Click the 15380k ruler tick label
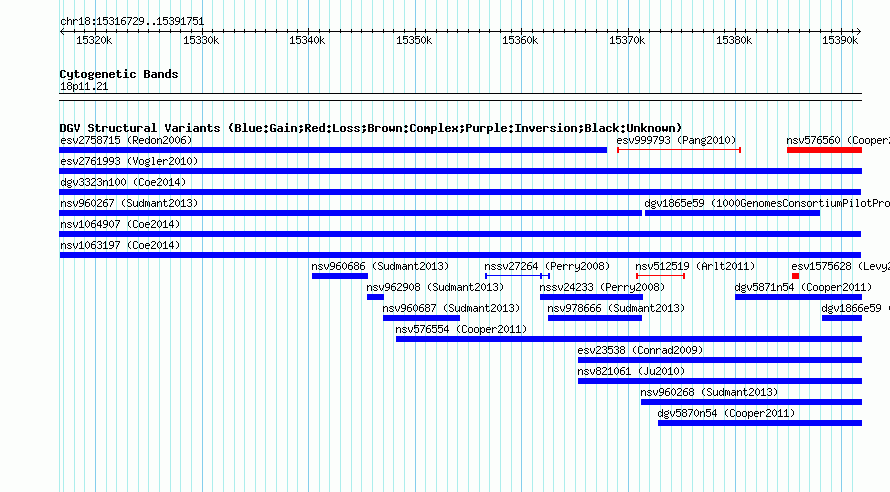 (734, 40)
